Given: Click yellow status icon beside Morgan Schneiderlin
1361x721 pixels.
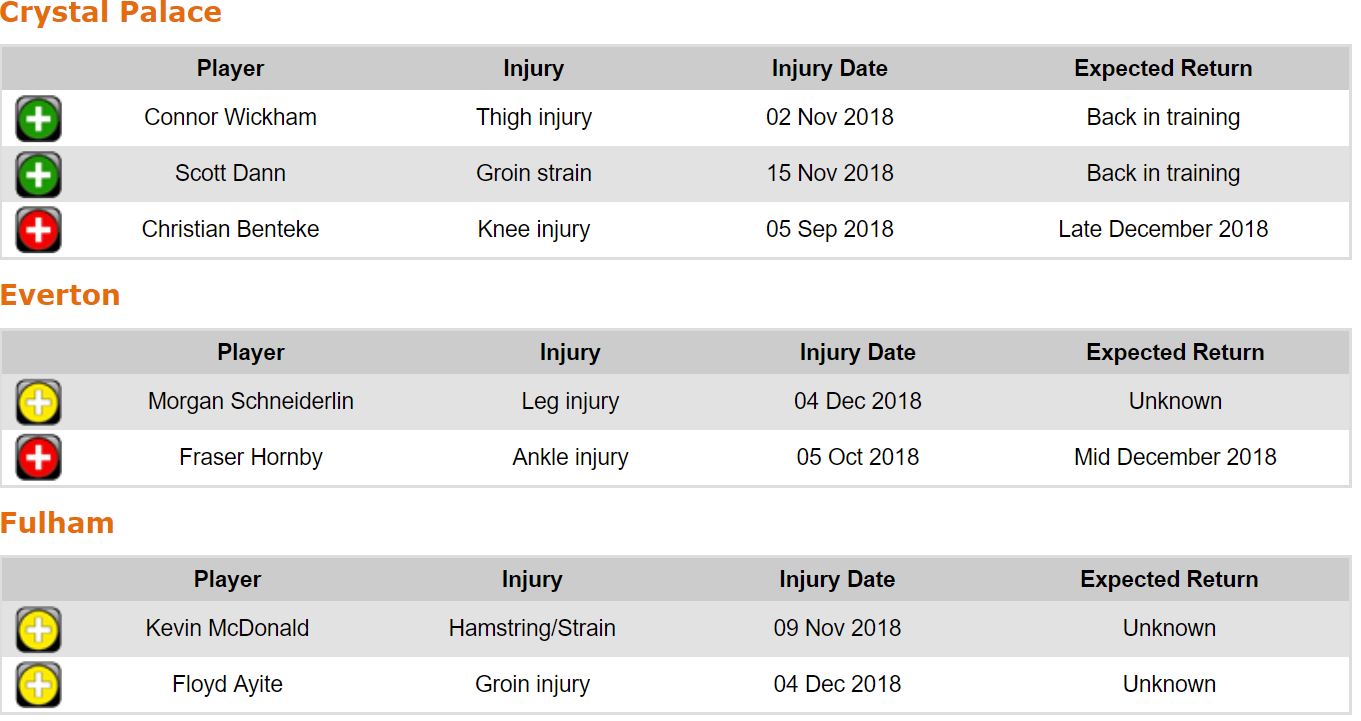Looking at the screenshot, I should pos(38,403).
